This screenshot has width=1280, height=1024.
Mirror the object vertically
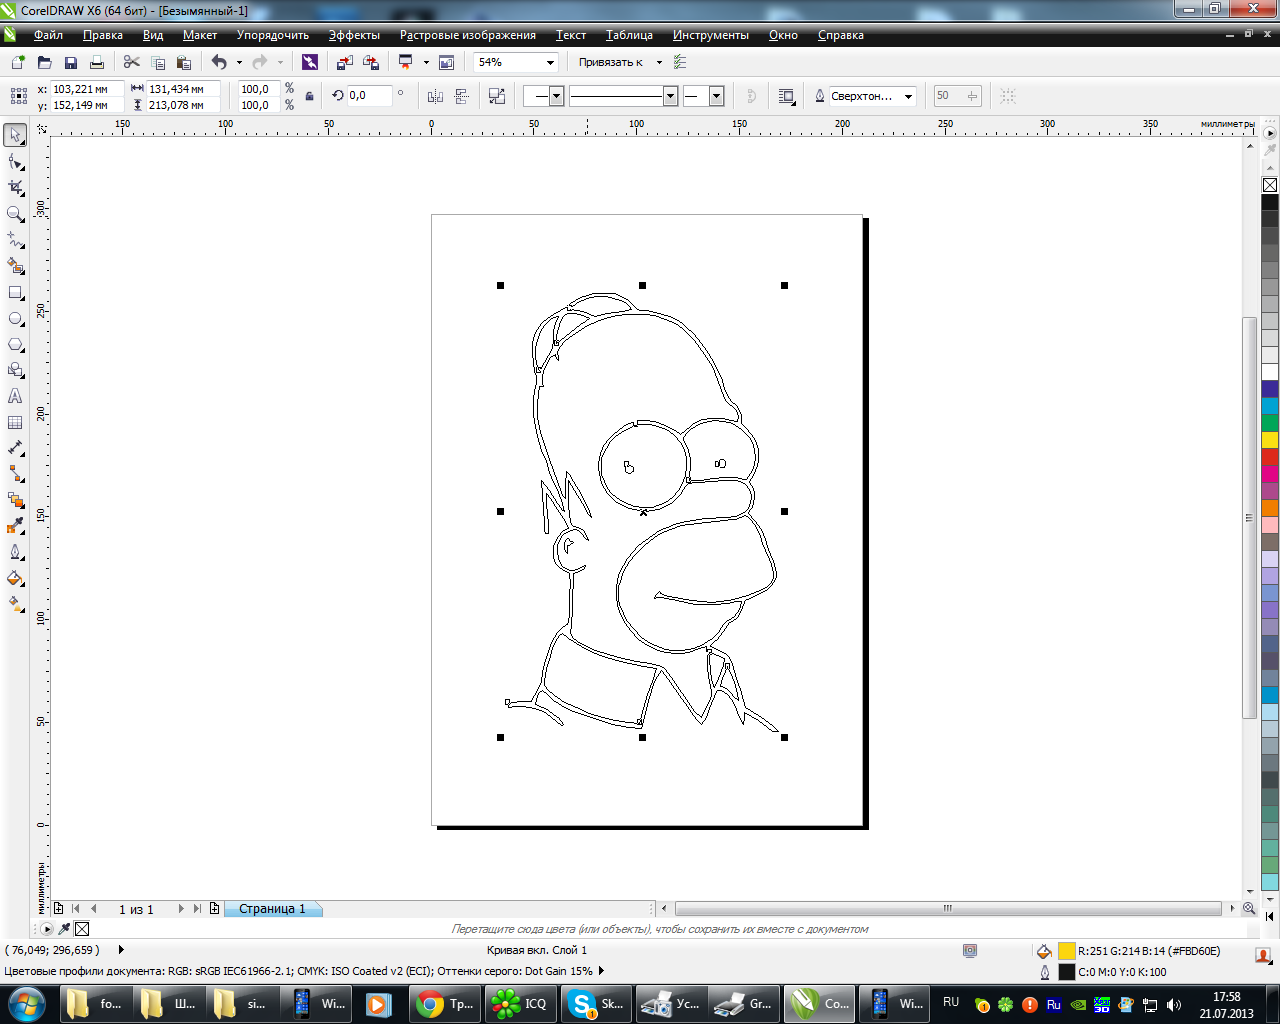coord(462,96)
